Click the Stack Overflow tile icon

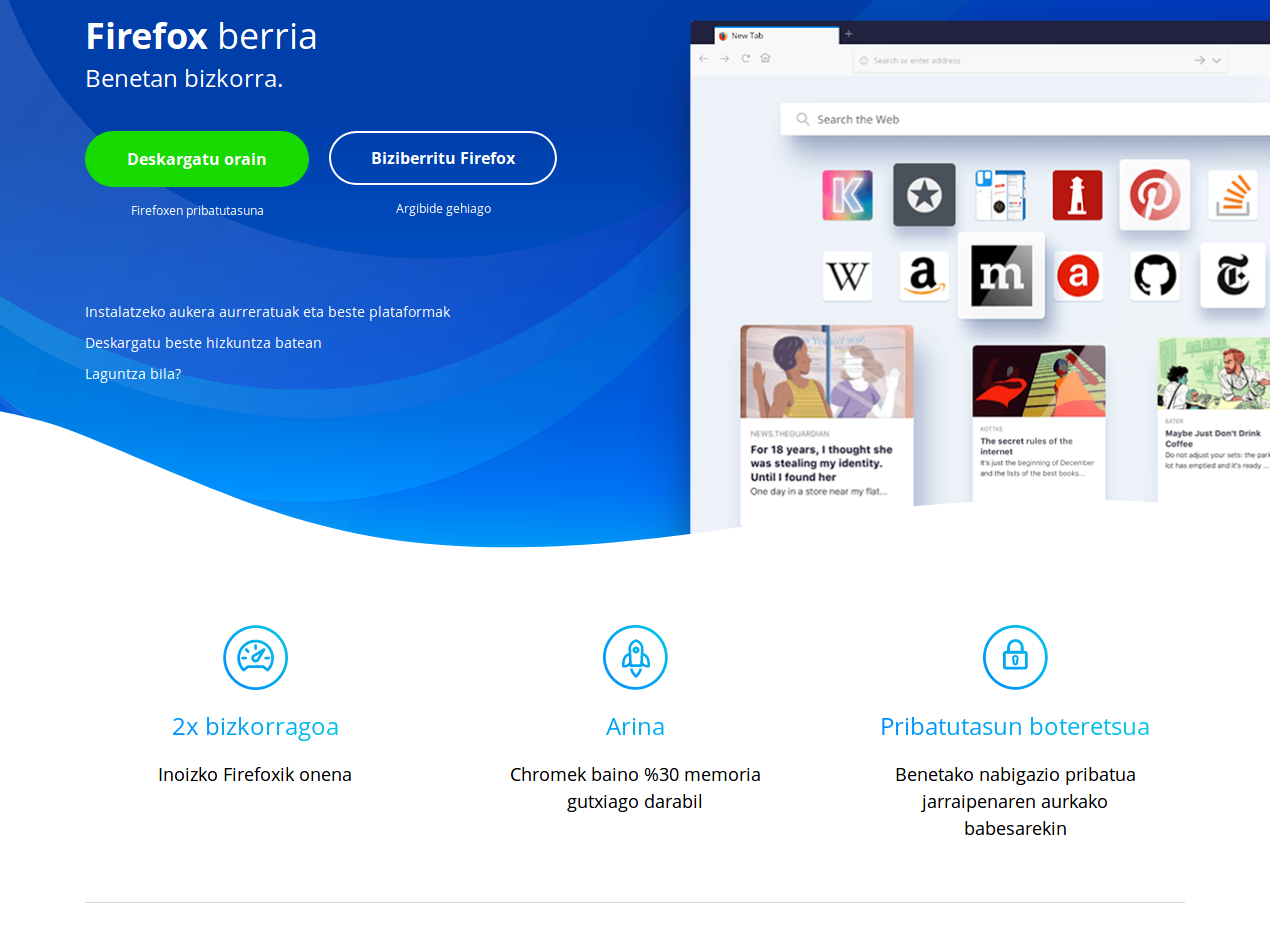click(1232, 195)
